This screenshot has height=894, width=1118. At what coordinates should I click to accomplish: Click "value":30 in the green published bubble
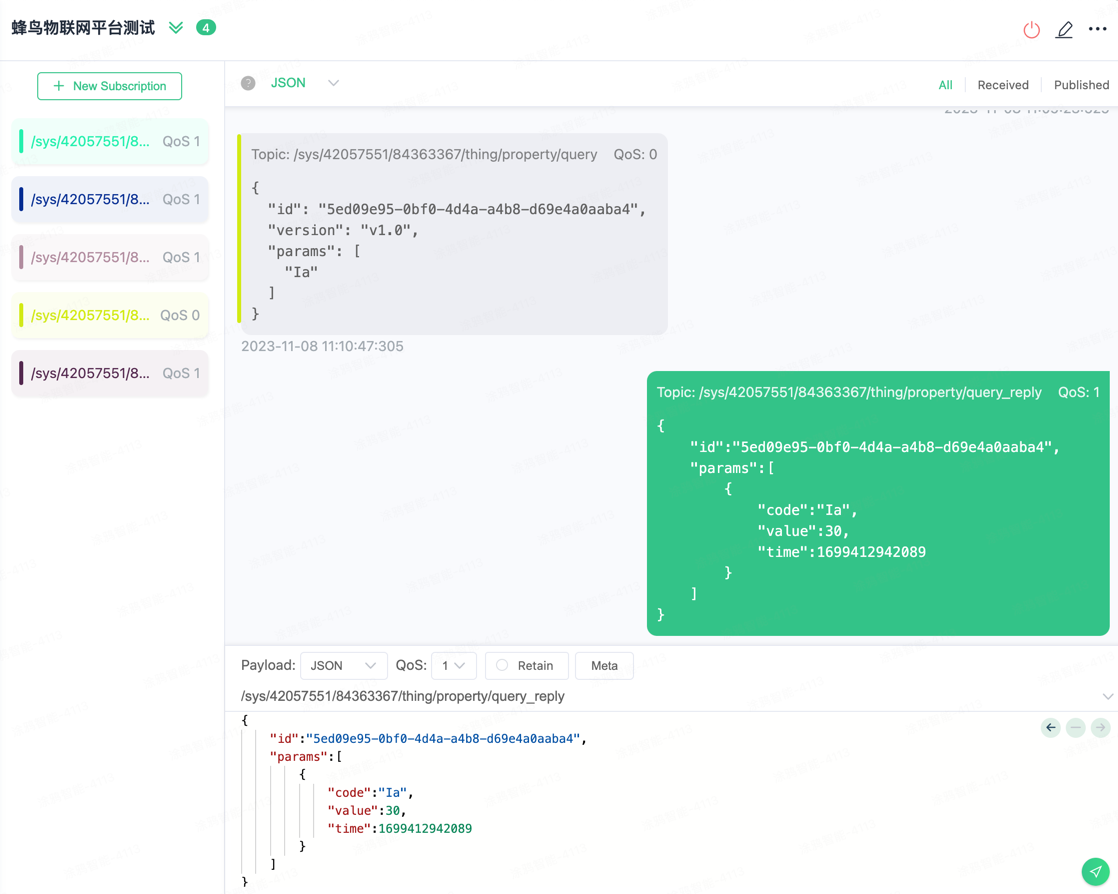pos(803,531)
